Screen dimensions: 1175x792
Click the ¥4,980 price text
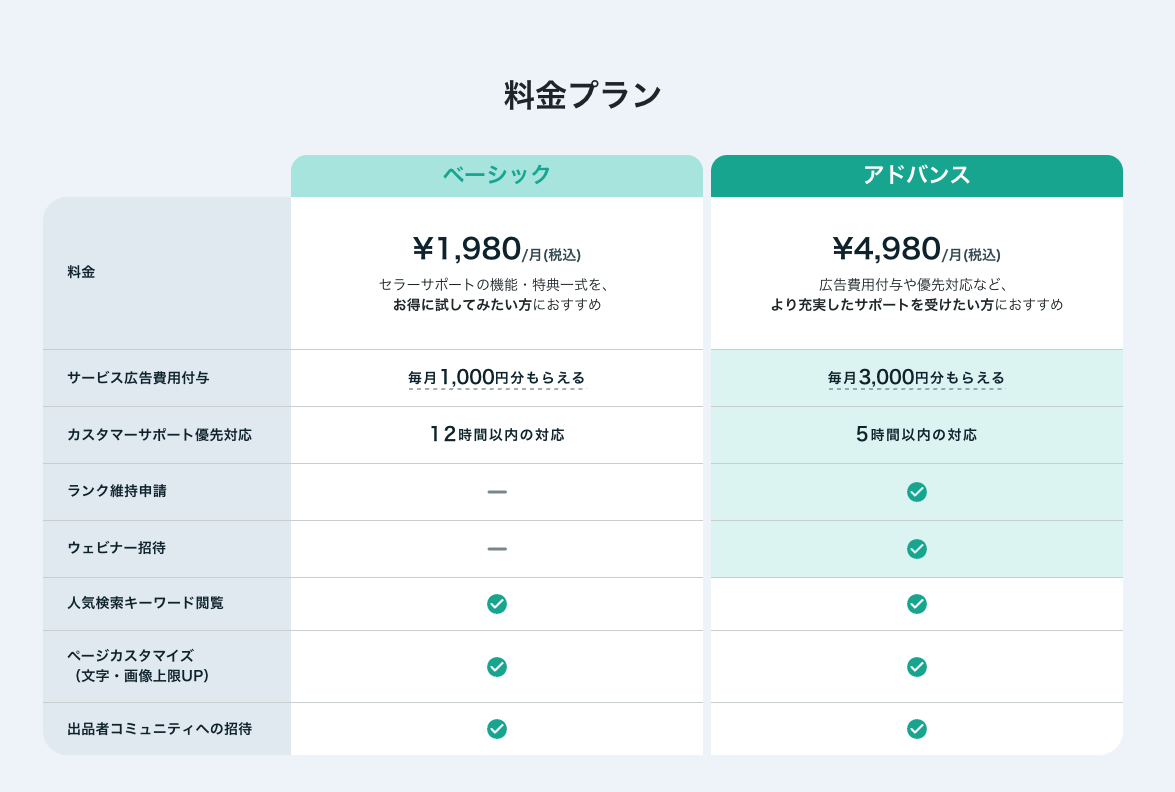click(x=886, y=249)
